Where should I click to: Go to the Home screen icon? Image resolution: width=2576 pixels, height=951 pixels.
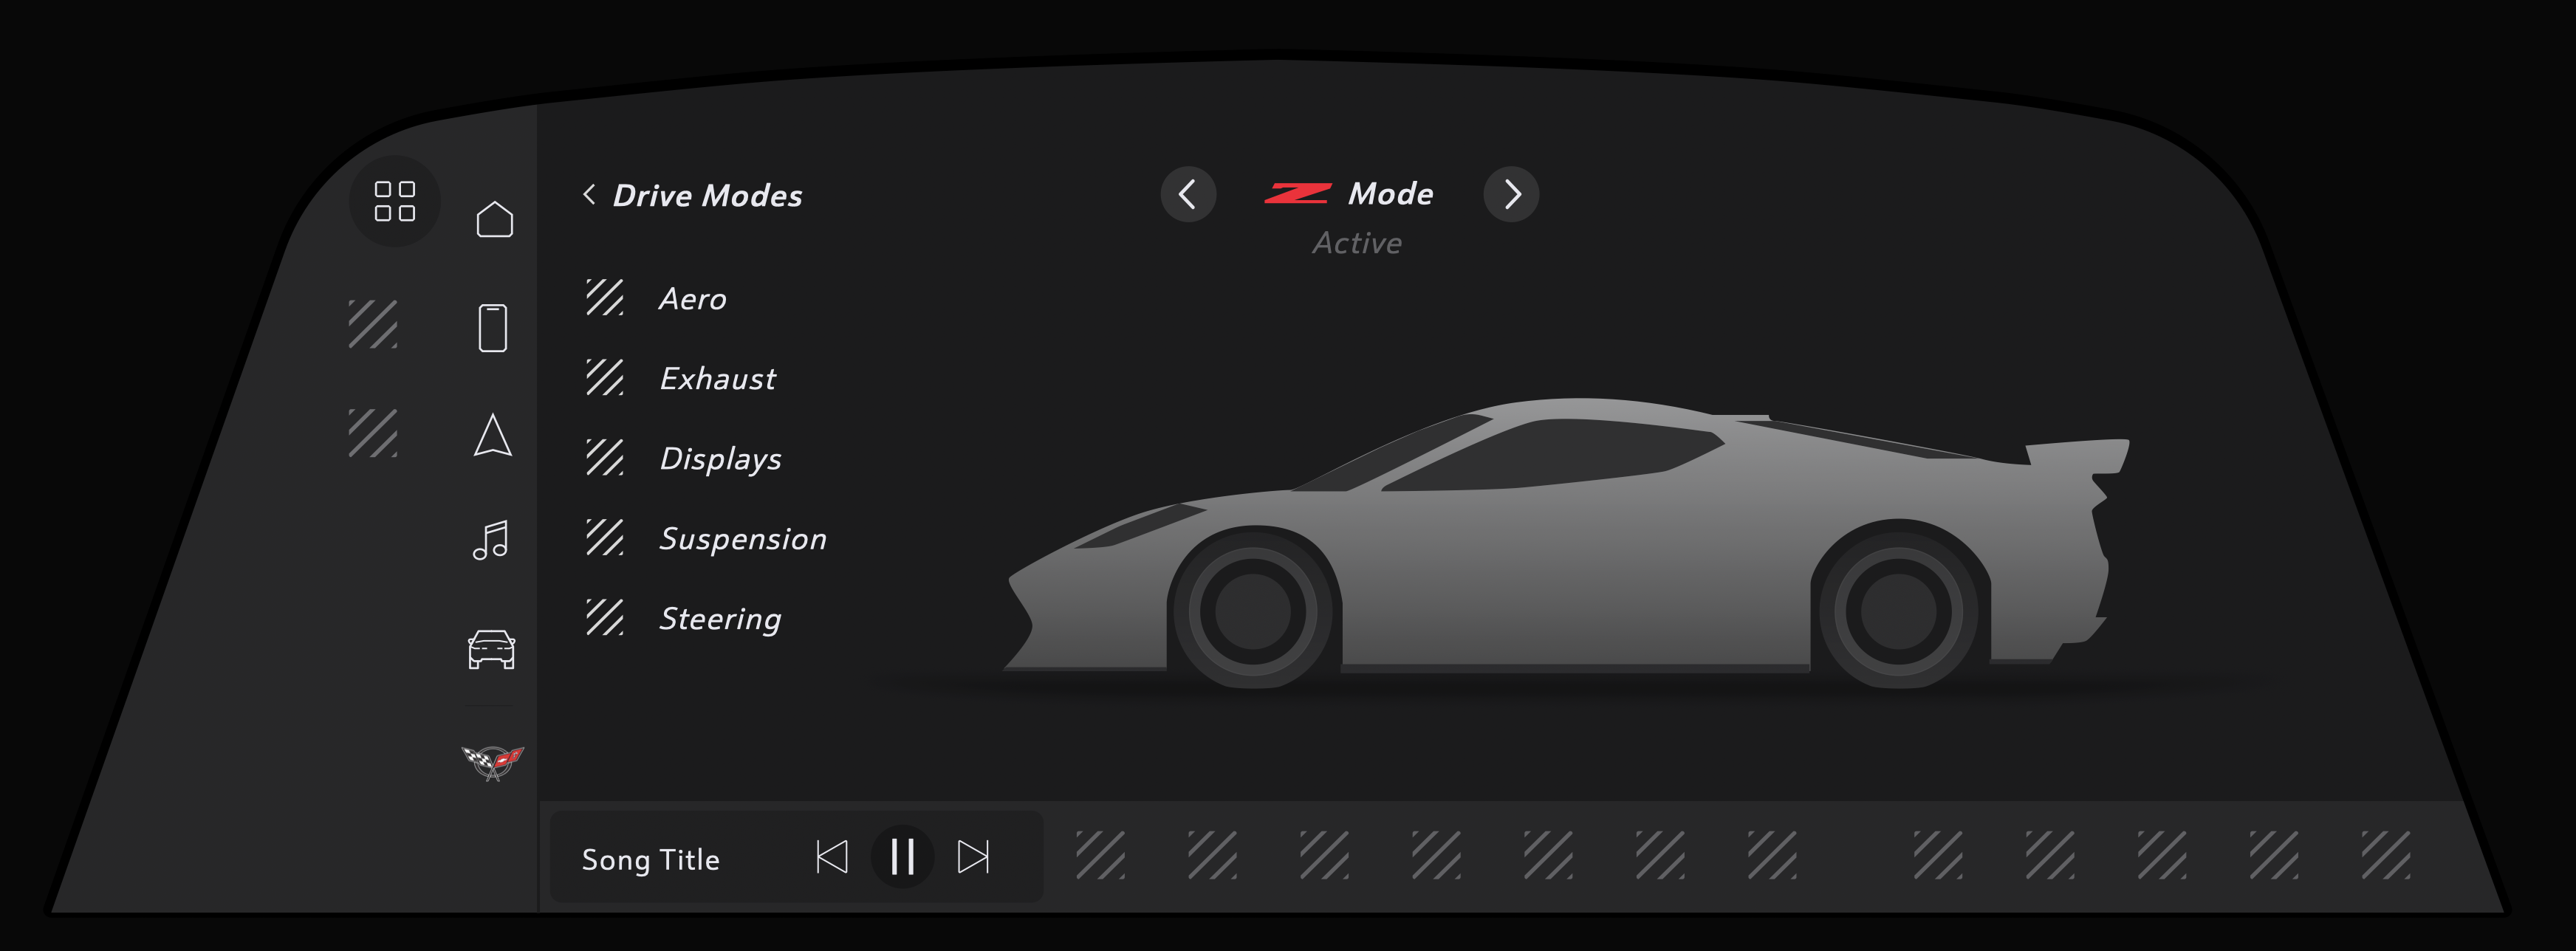tap(494, 219)
